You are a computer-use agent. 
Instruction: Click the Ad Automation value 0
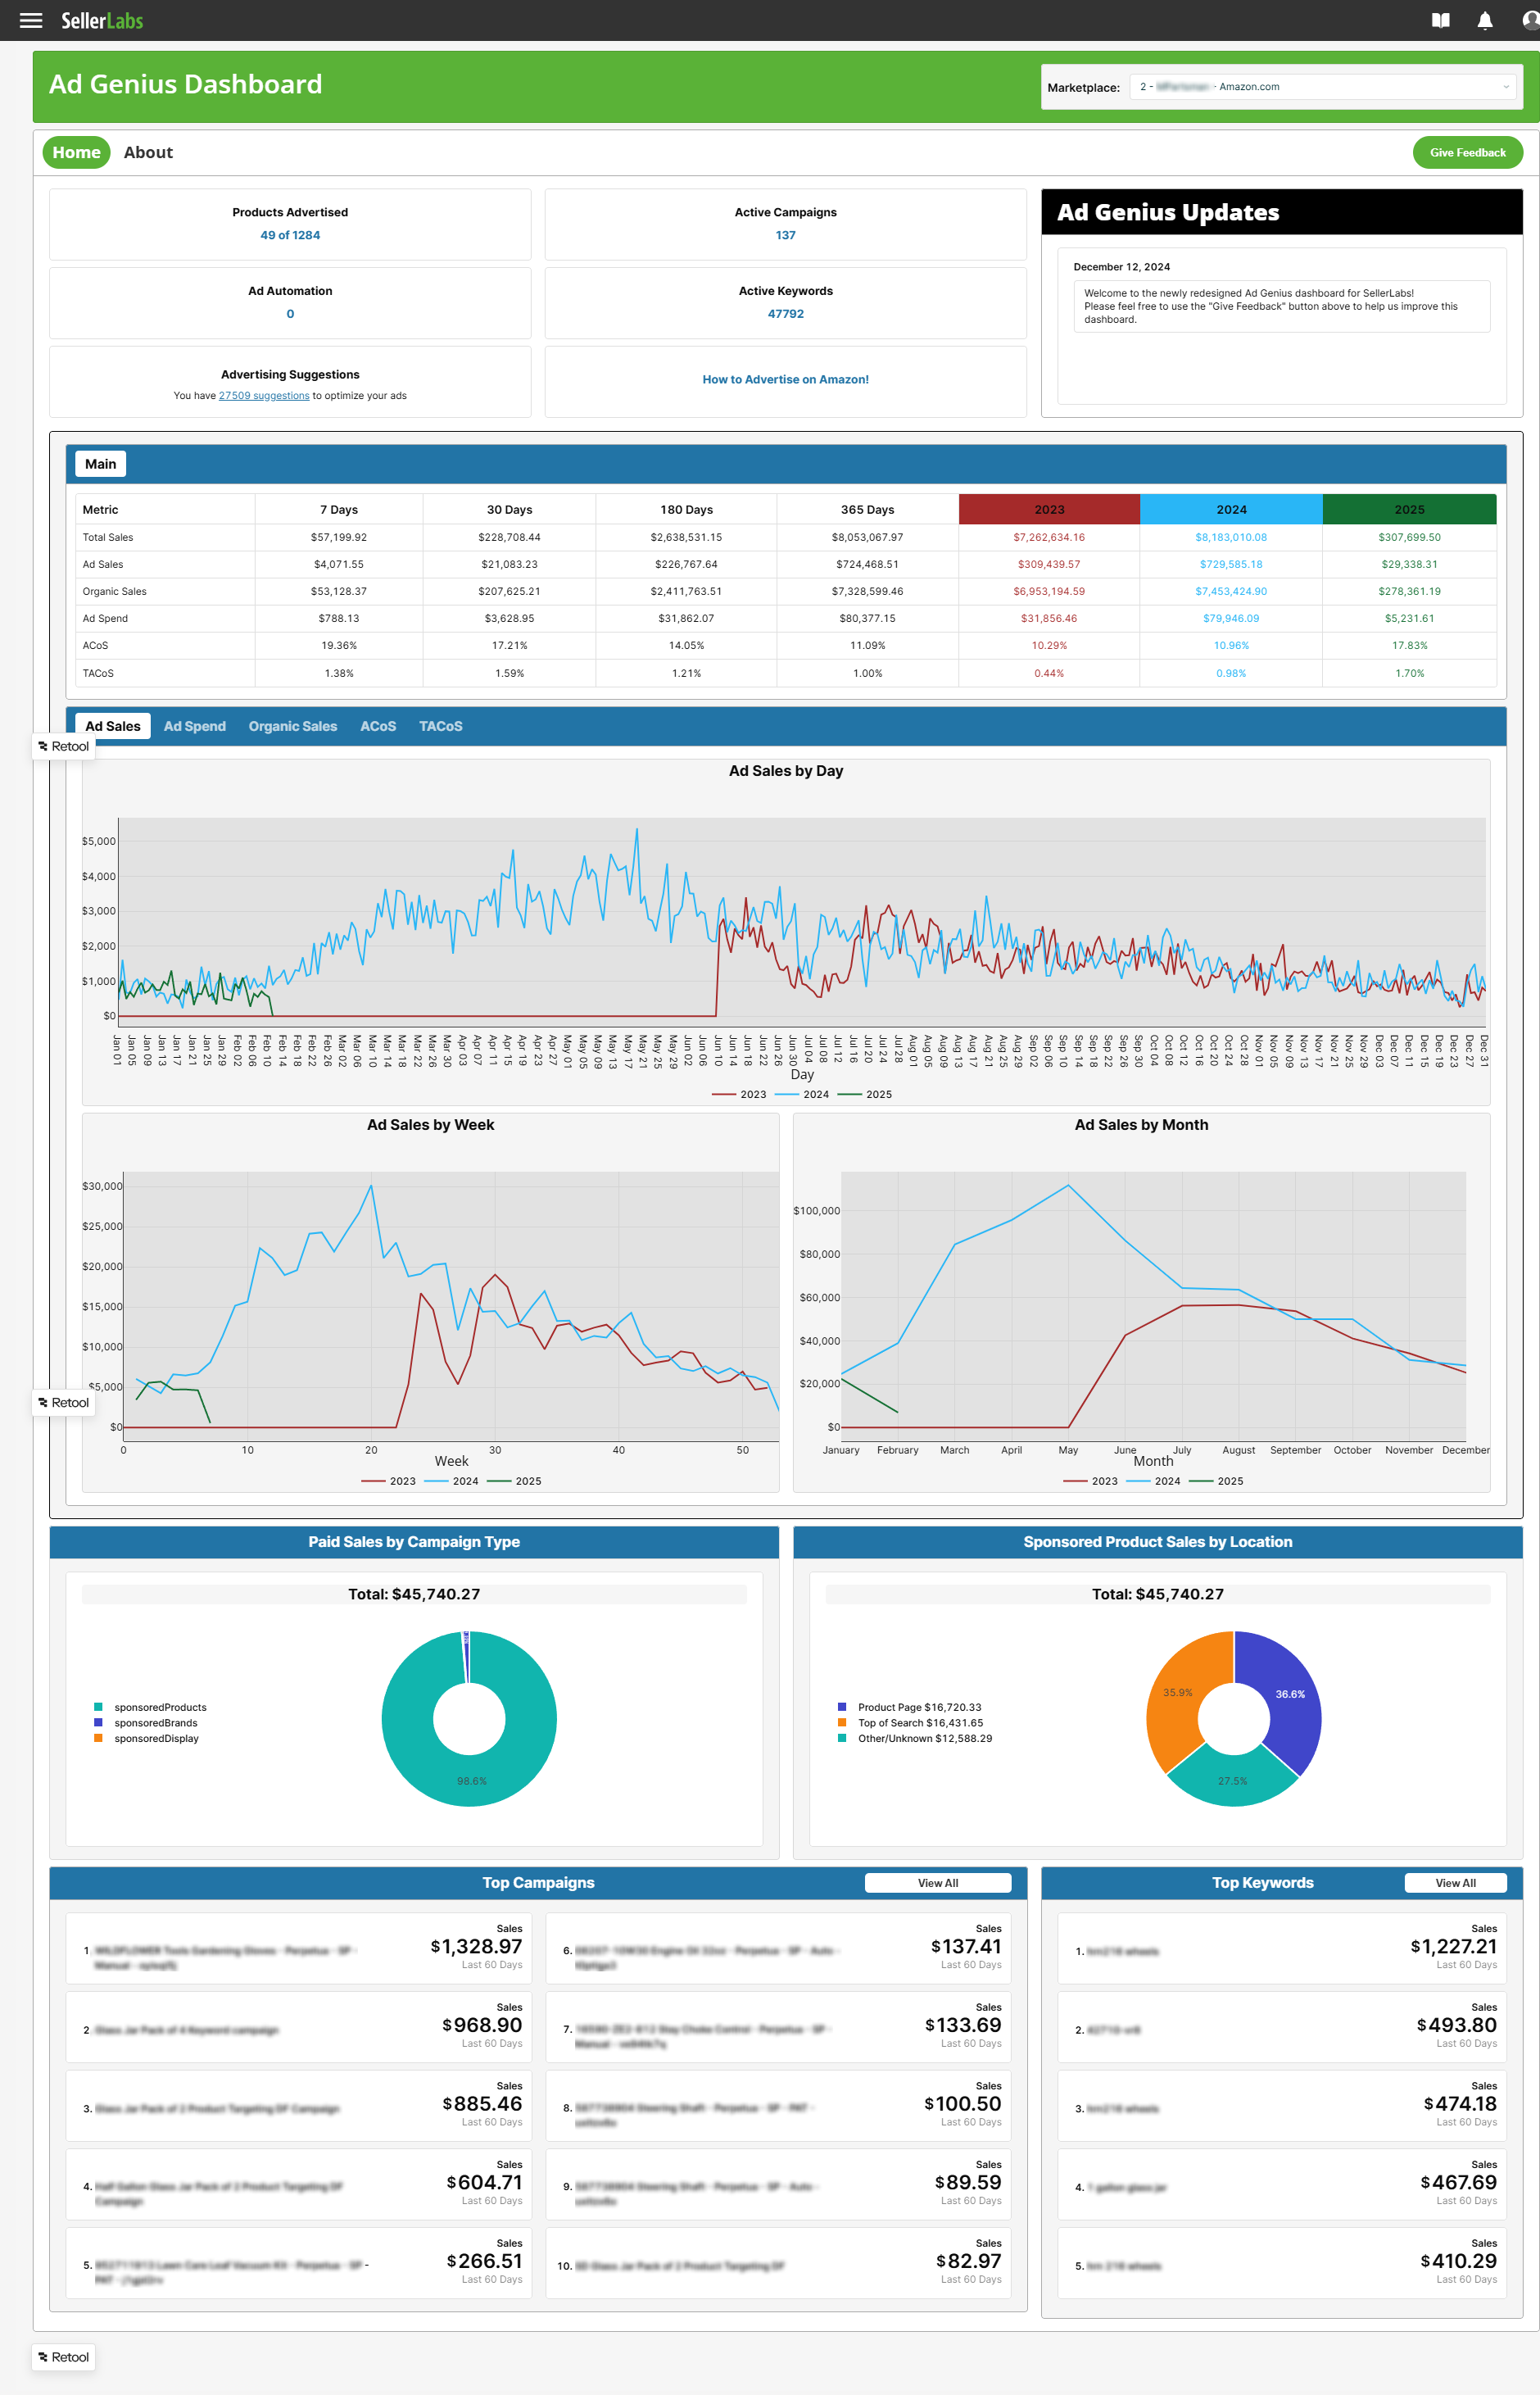(x=290, y=313)
